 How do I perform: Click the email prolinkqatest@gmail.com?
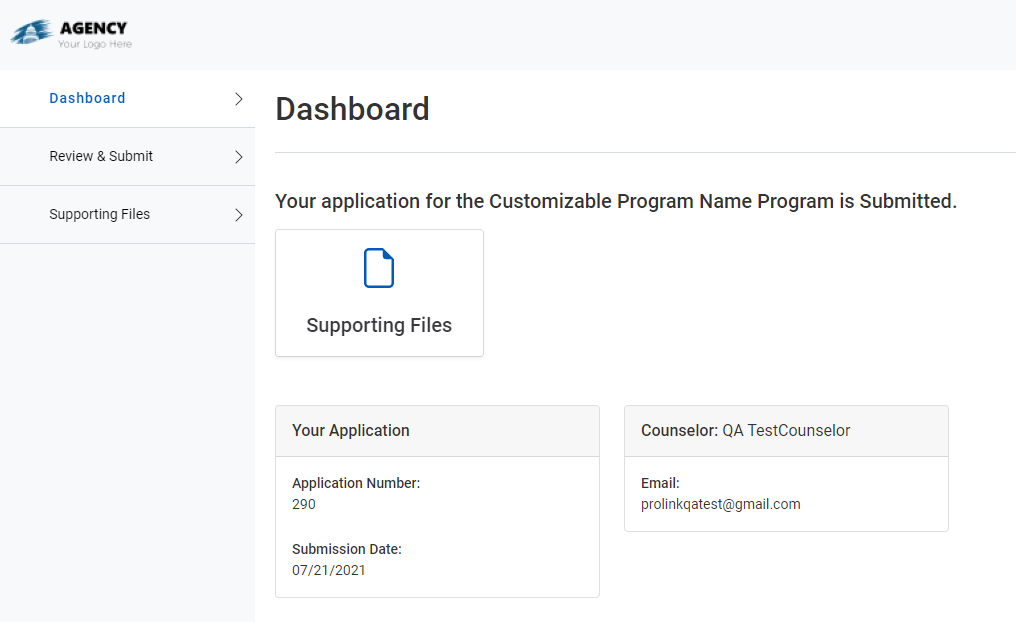tap(720, 504)
